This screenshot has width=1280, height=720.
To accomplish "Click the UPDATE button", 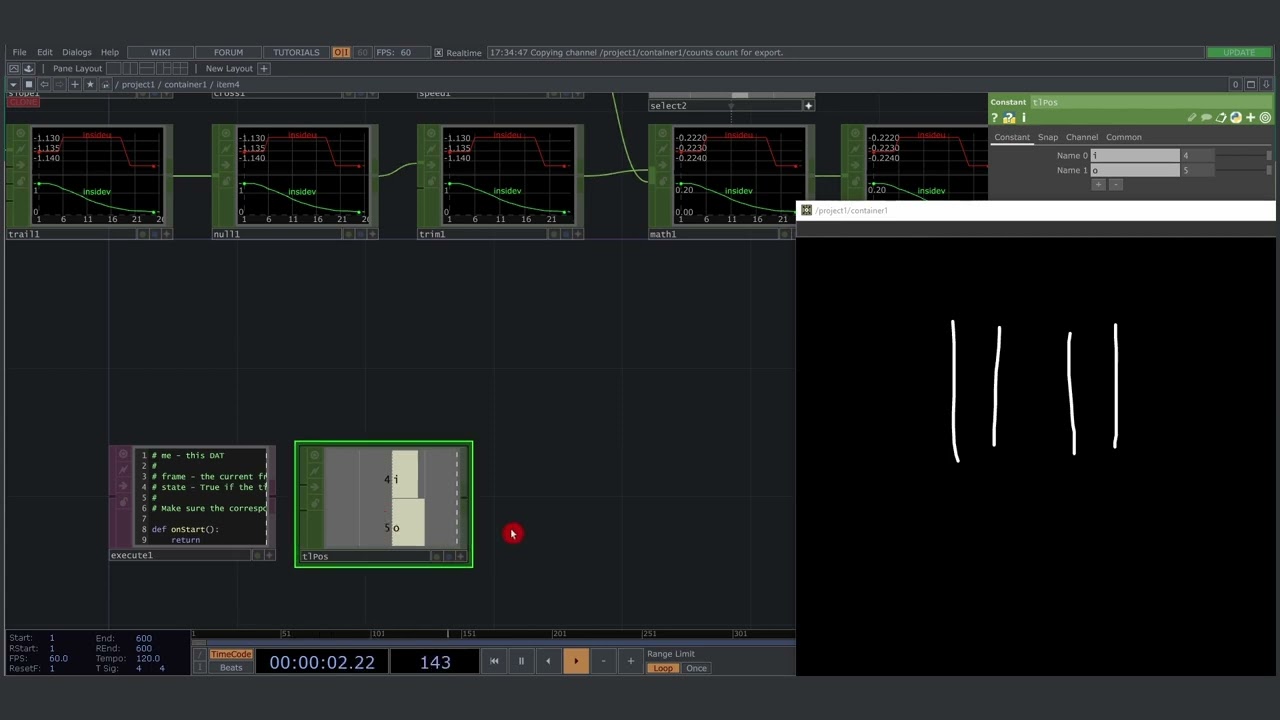I will [x=1239, y=52].
